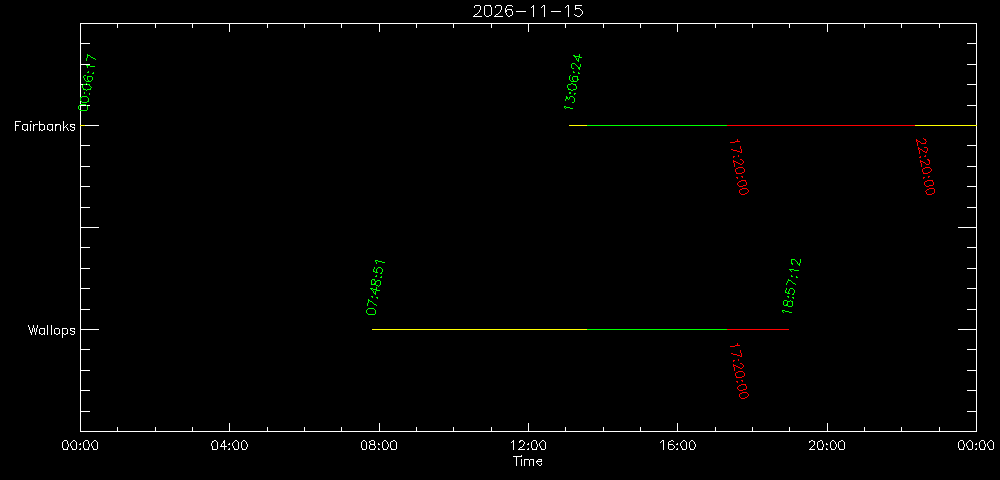
Task: Click the green segment of Wallops line
Action: [657, 330]
